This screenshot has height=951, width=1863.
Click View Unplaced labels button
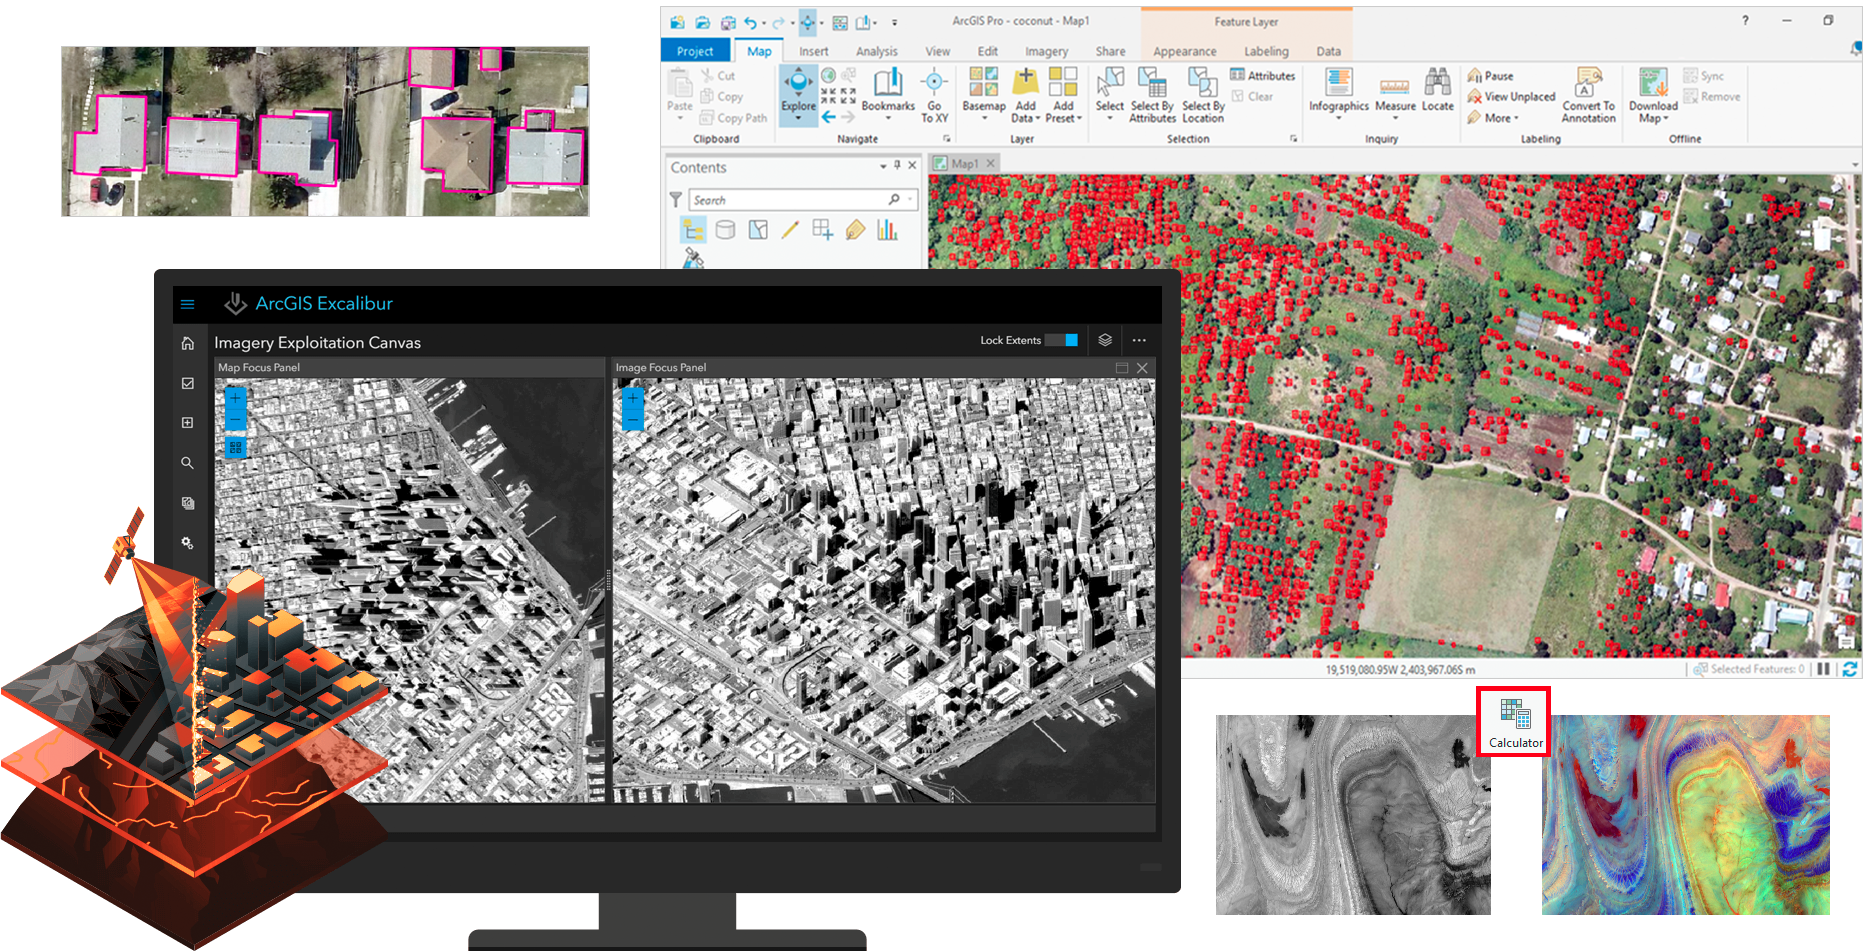click(1511, 97)
